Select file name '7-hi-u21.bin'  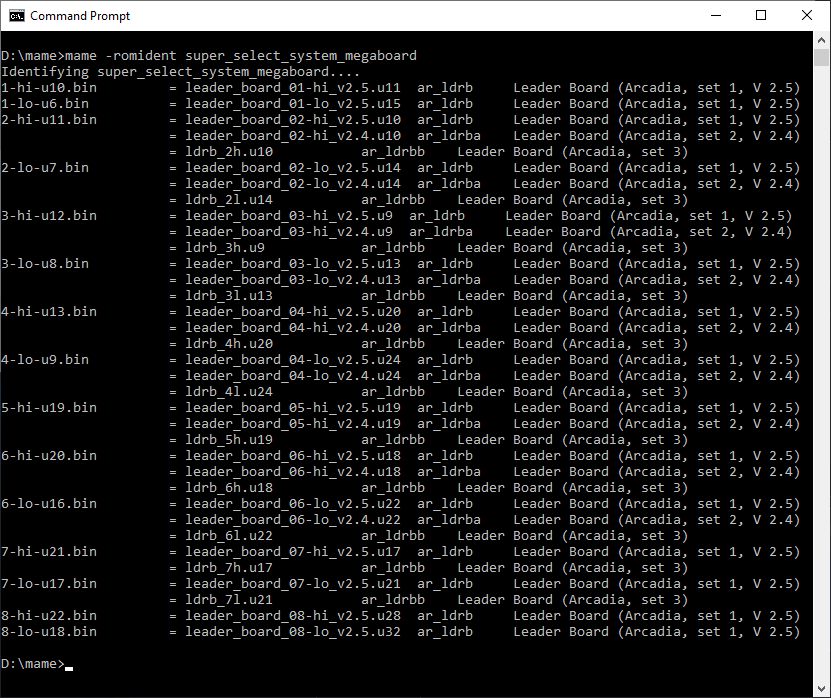coord(49,551)
